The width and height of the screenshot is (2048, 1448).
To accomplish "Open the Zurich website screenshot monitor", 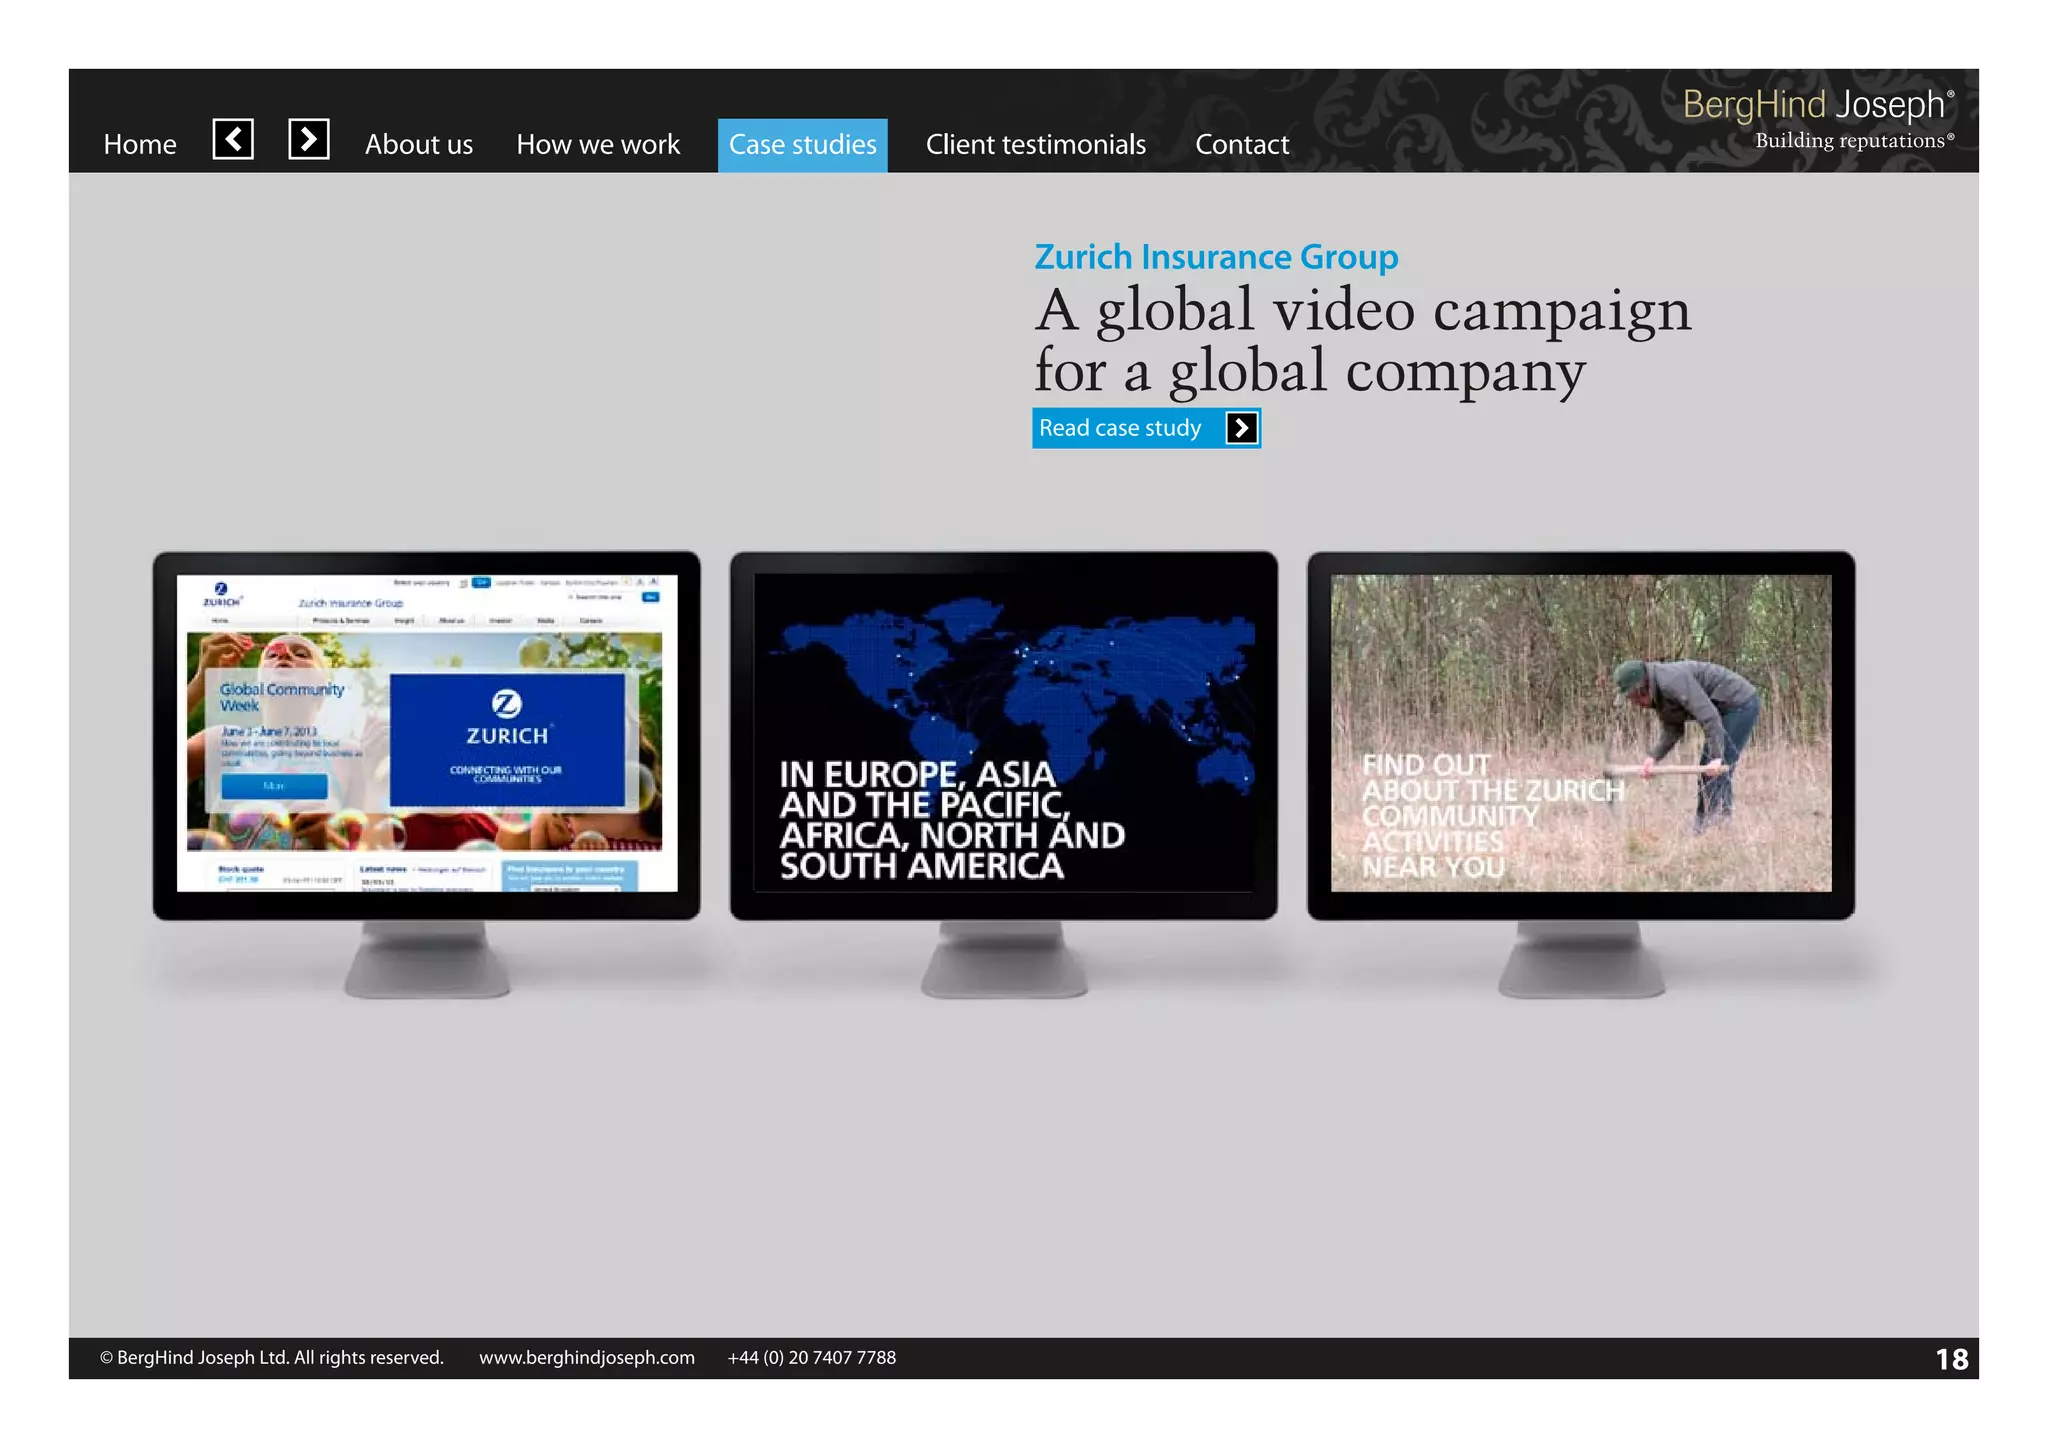I will click(x=427, y=735).
